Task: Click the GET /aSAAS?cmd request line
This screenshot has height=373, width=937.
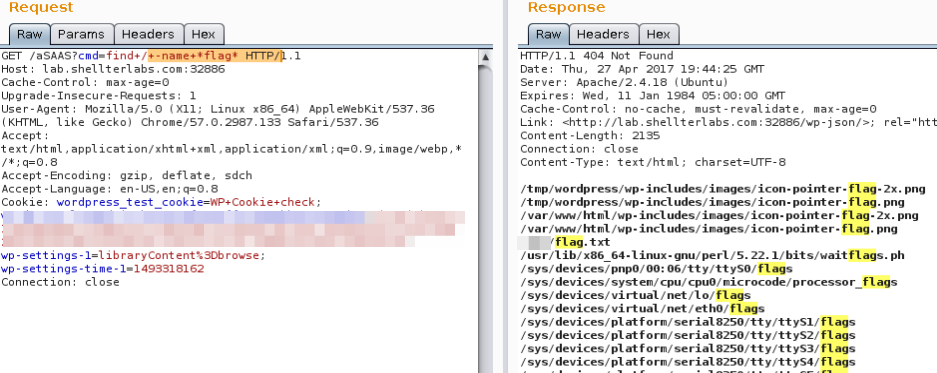Action: (151, 56)
